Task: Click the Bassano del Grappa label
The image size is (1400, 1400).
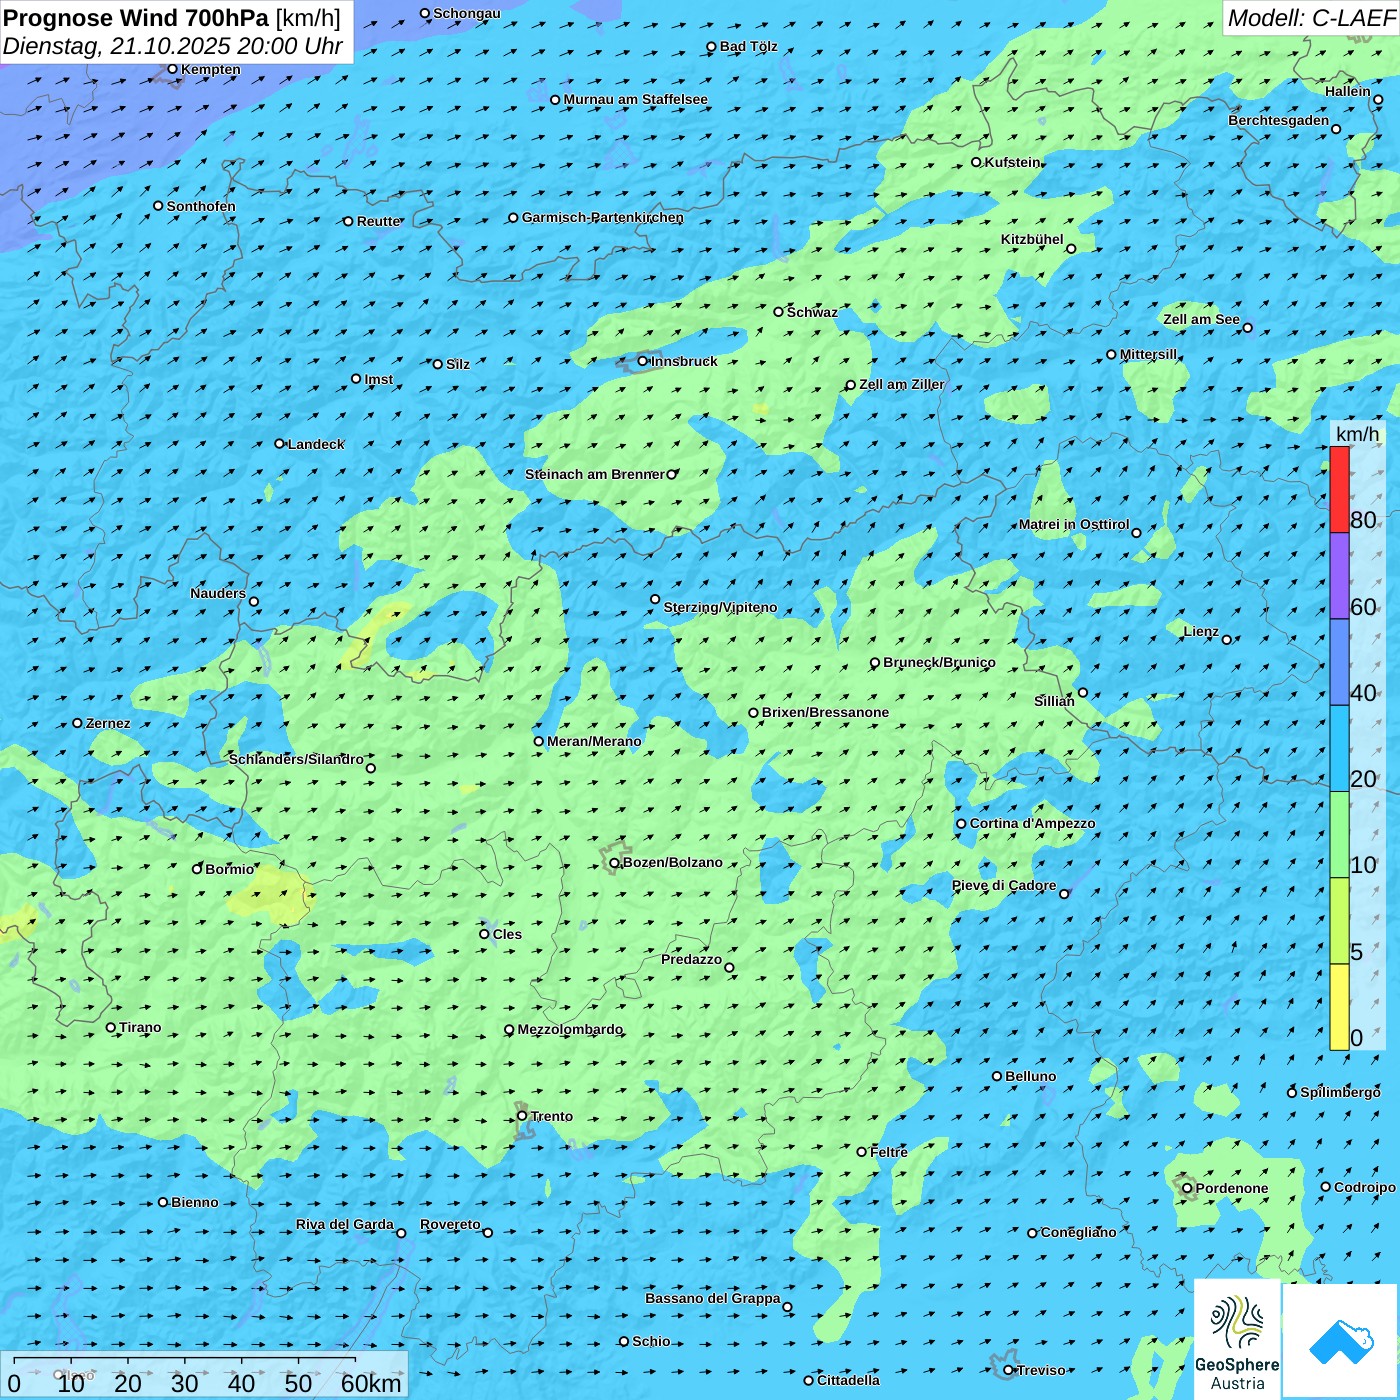Action: 713,1298
